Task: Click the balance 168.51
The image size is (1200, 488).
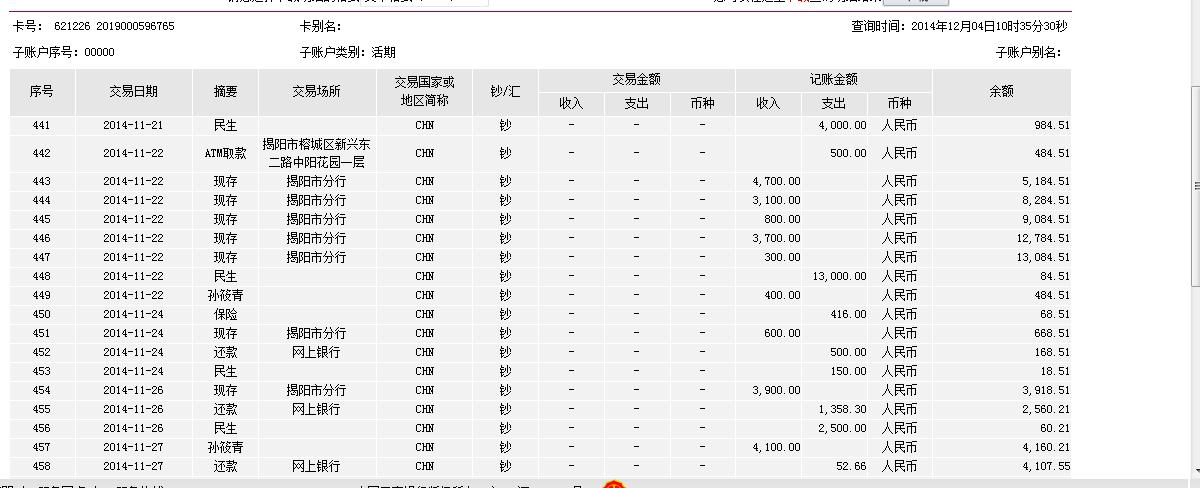Action: pos(1051,353)
